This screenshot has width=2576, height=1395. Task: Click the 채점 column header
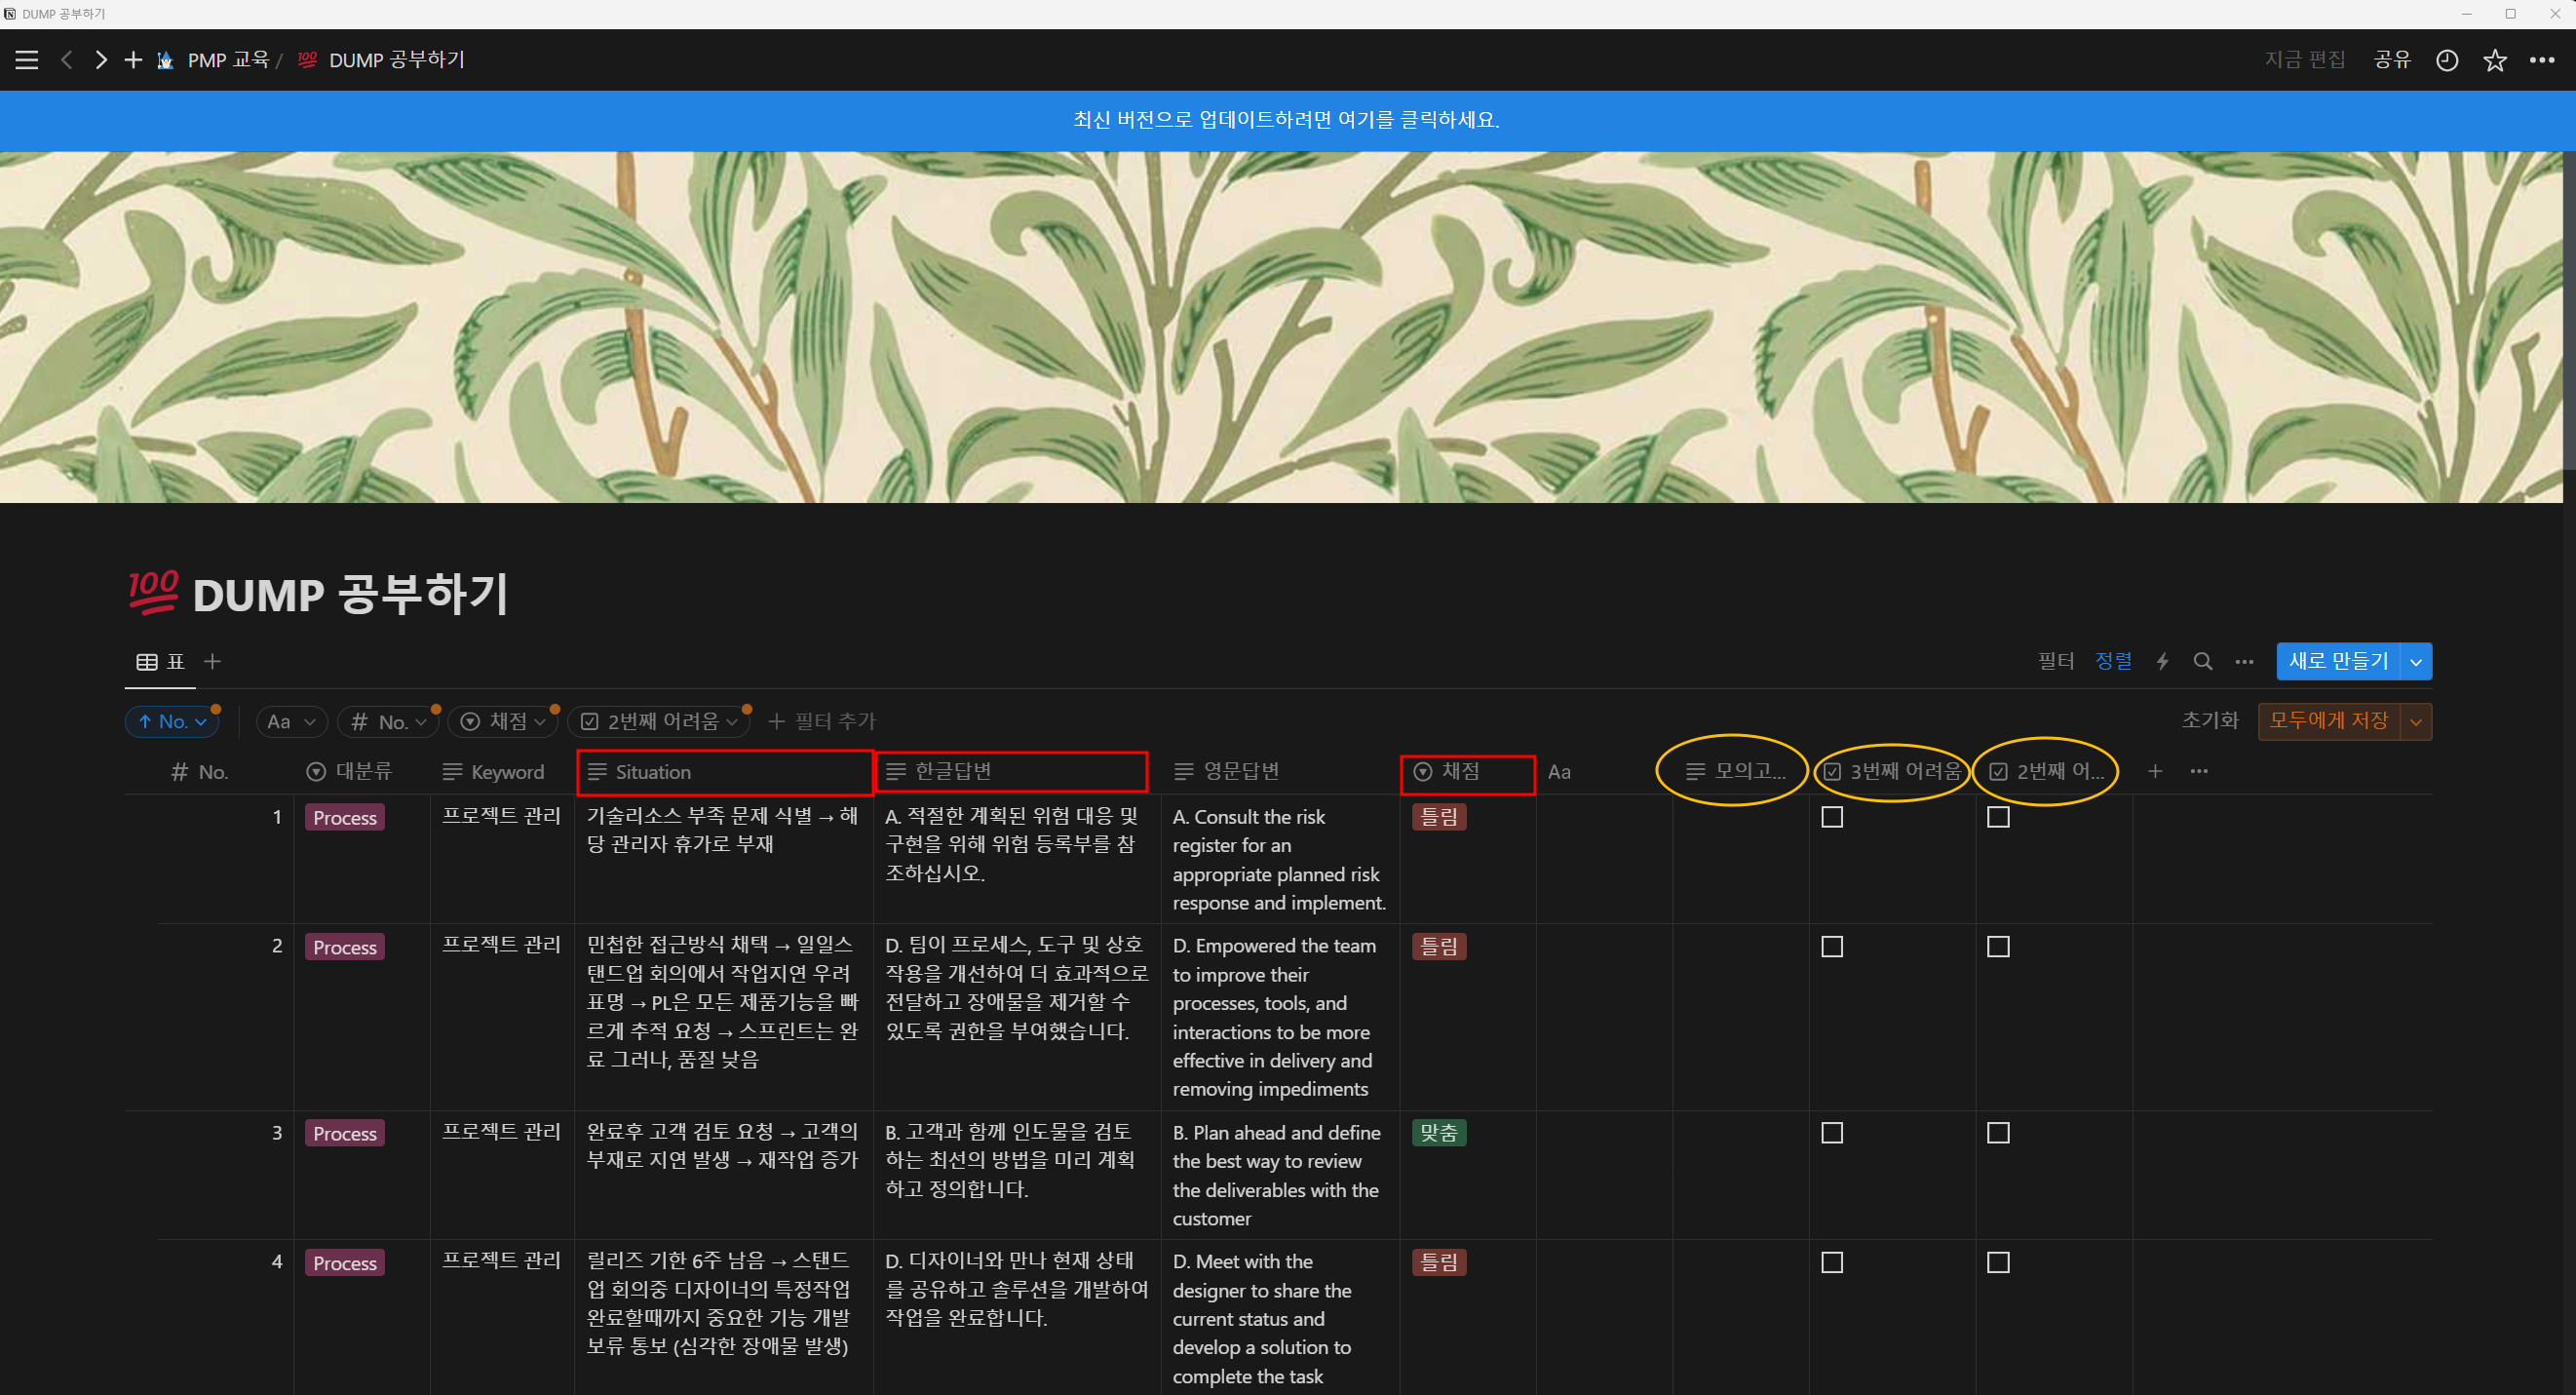pyautogui.click(x=1467, y=773)
